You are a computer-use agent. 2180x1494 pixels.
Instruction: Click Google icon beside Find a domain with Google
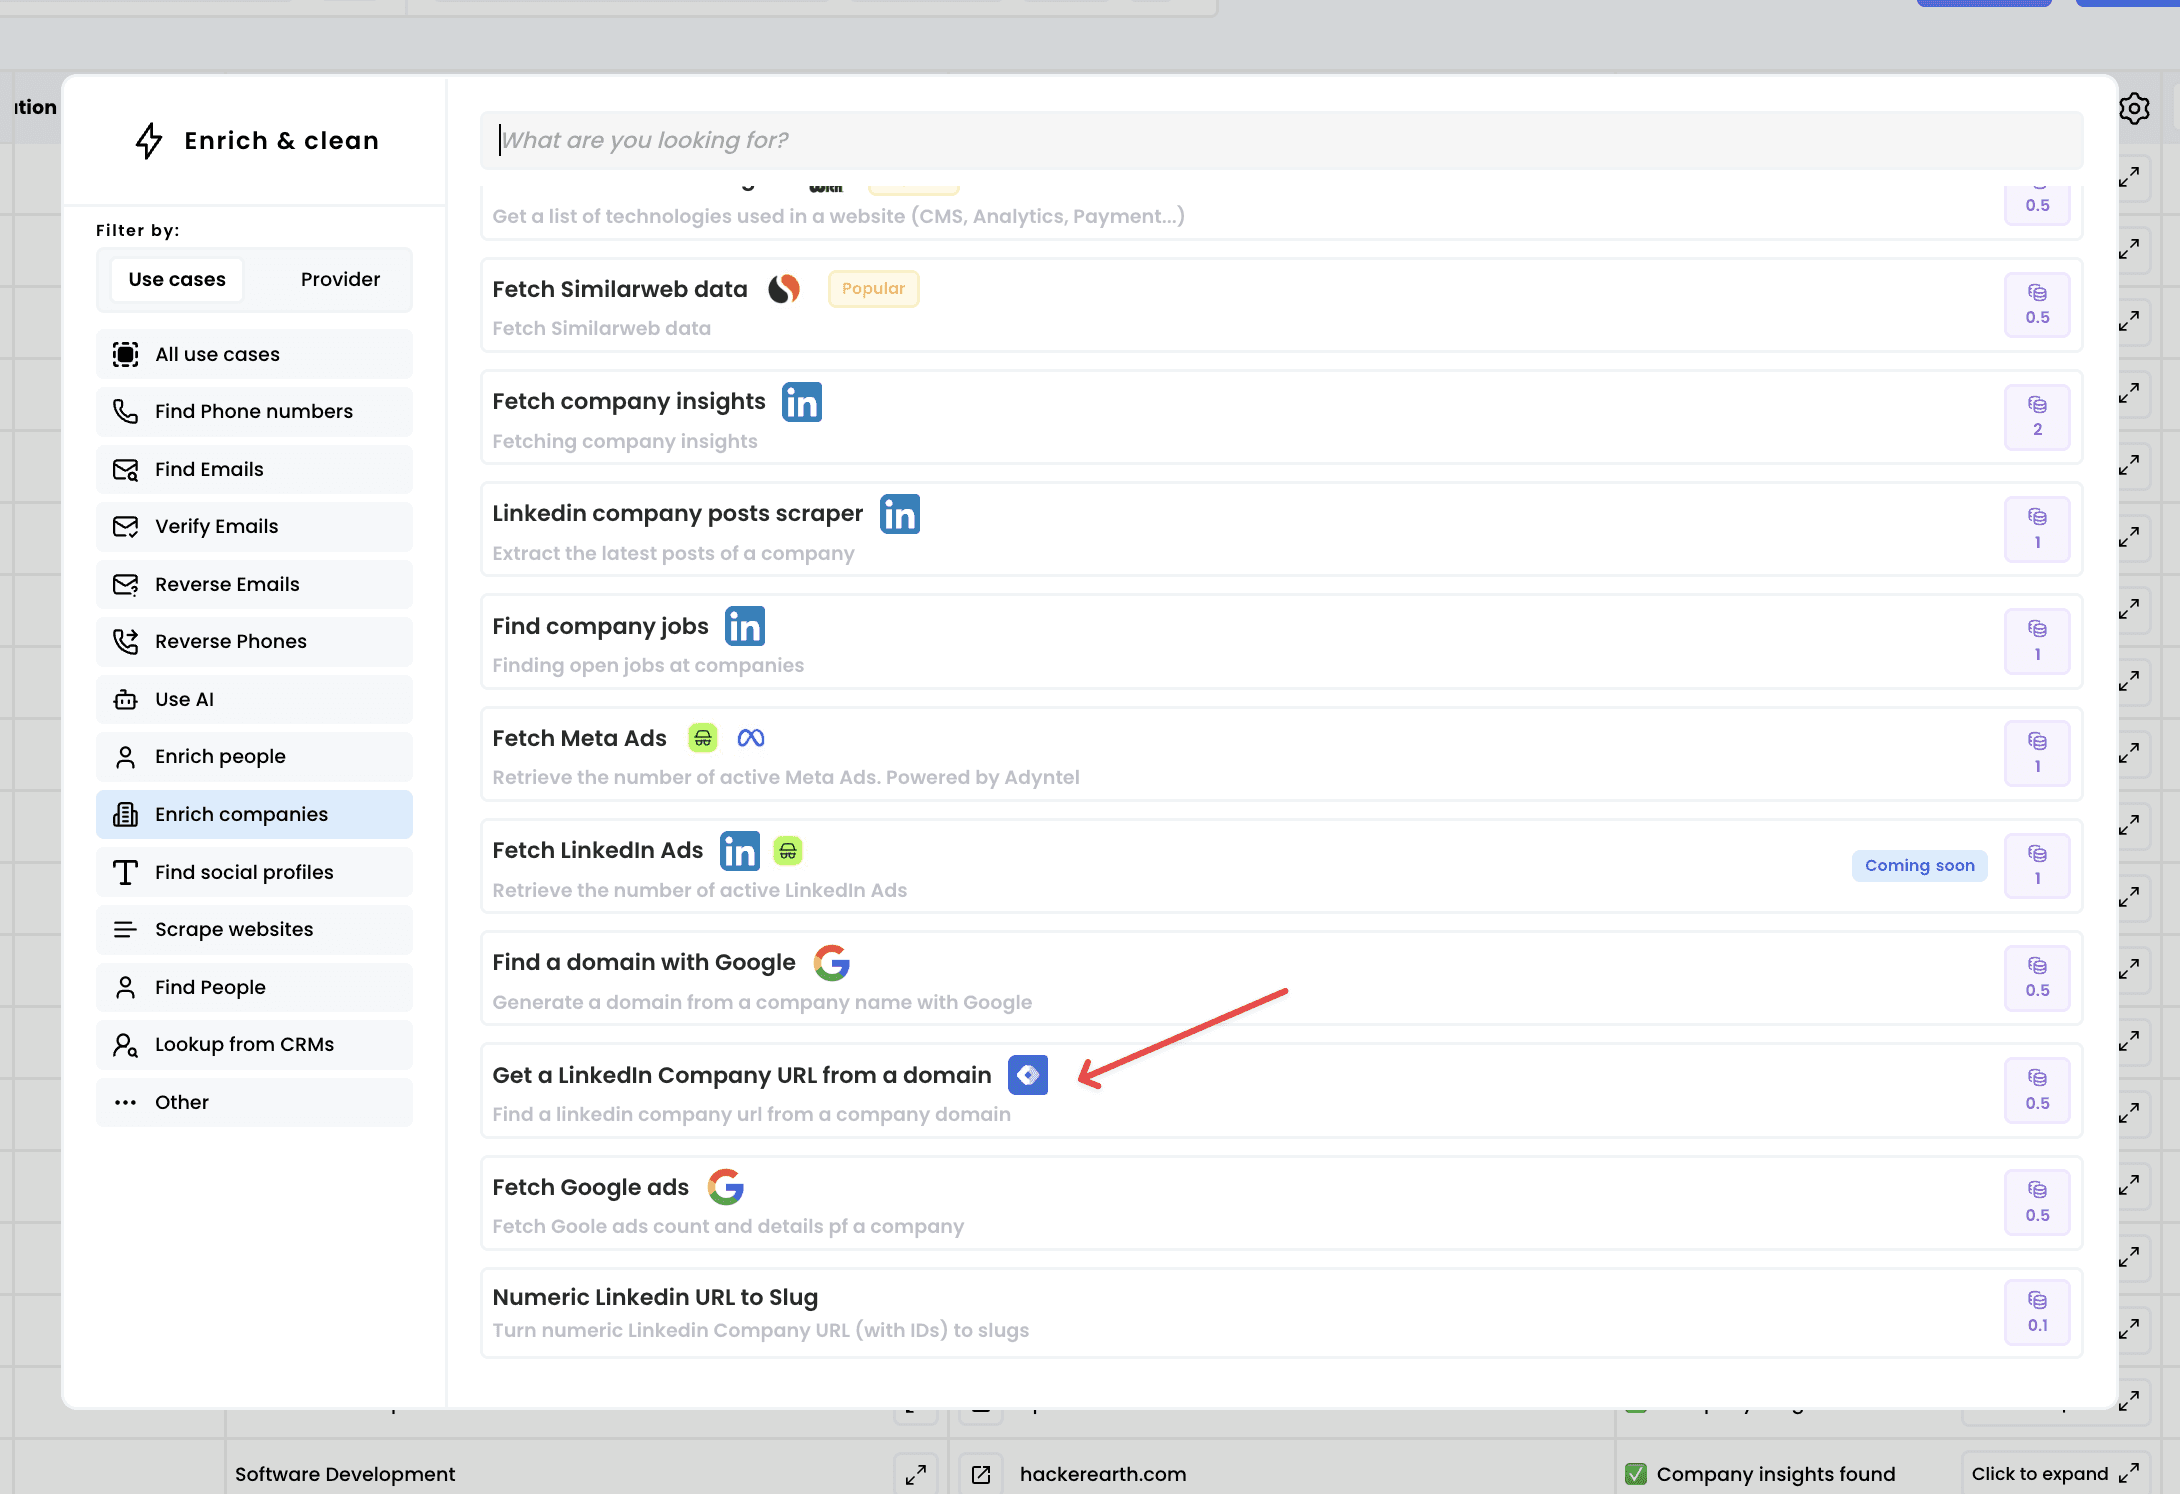pos(831,963)
